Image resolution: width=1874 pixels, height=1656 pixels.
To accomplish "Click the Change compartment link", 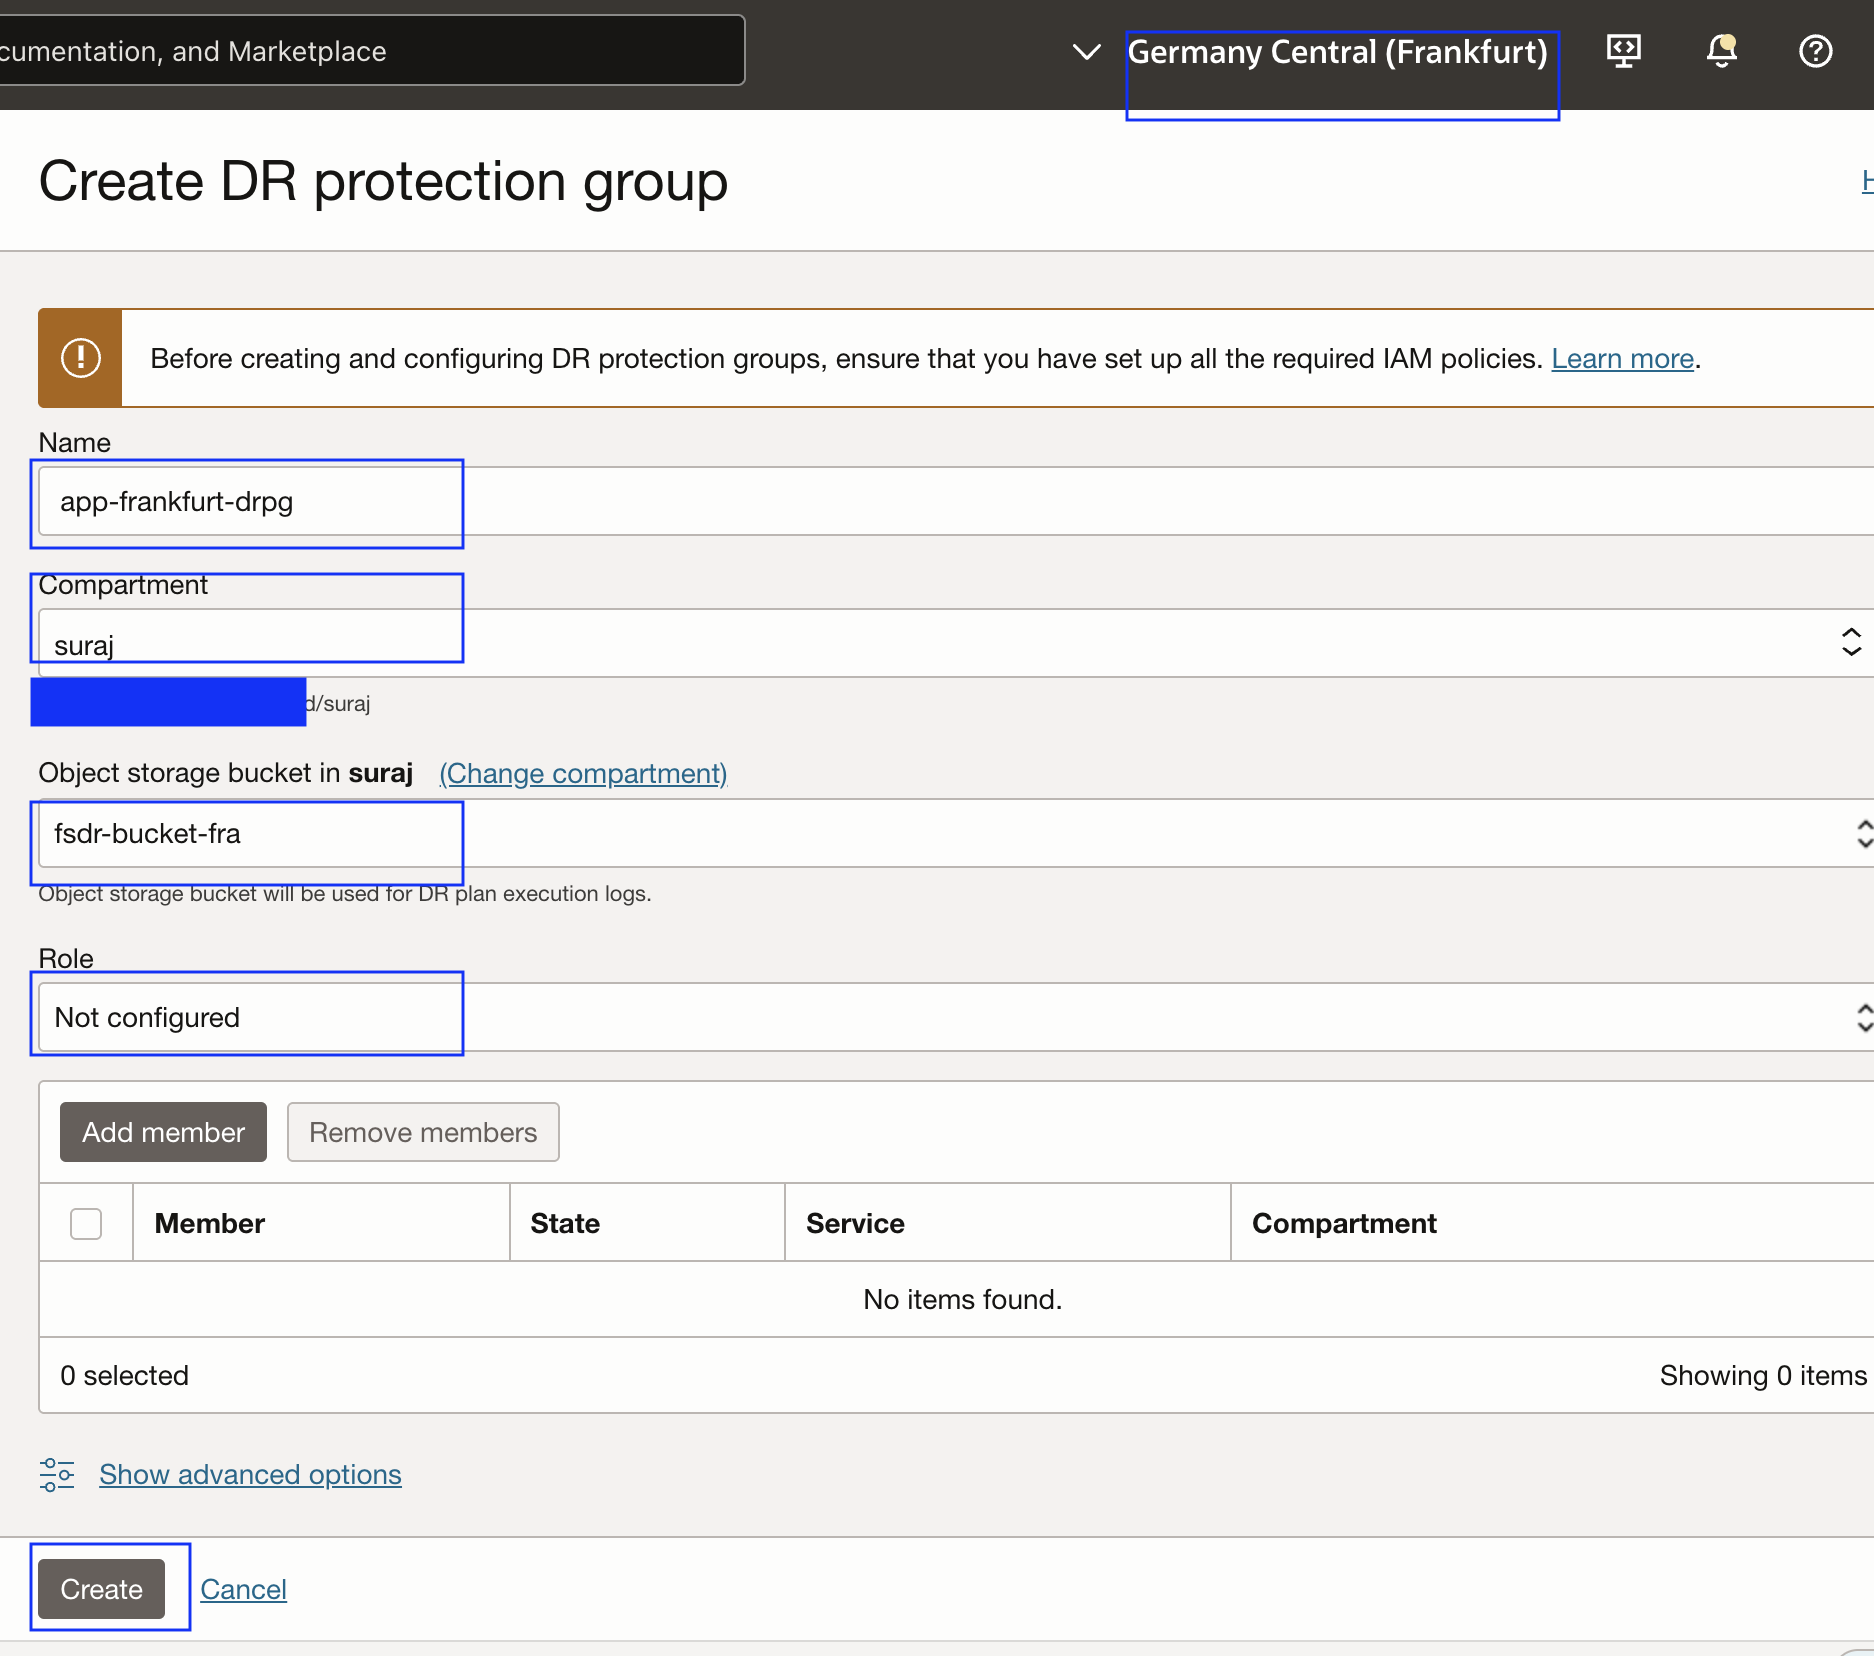I will coord(583,773).
